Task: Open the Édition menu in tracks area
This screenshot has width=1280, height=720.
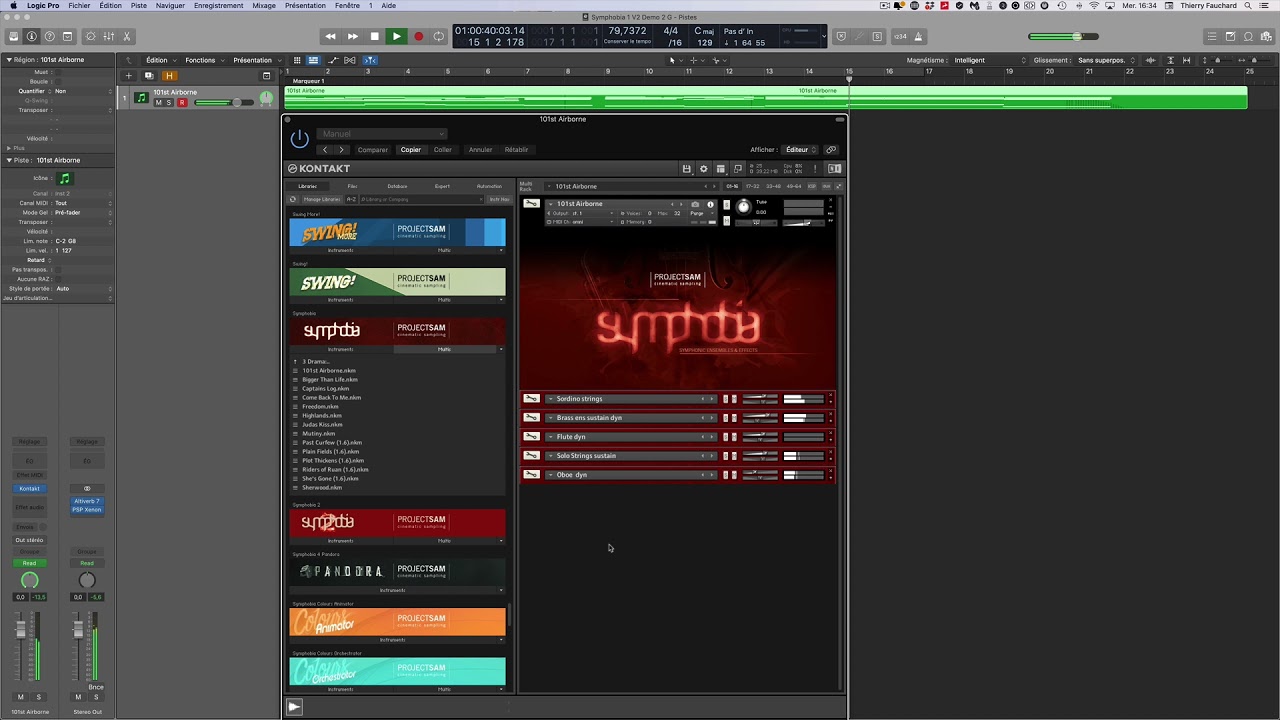Action: pos(160,60)
